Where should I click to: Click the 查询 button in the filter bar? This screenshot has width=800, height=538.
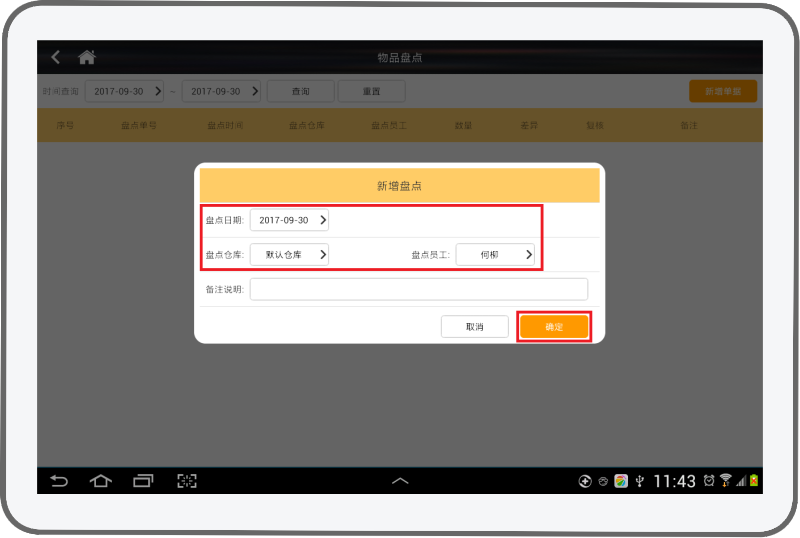(x=300, y=91)
